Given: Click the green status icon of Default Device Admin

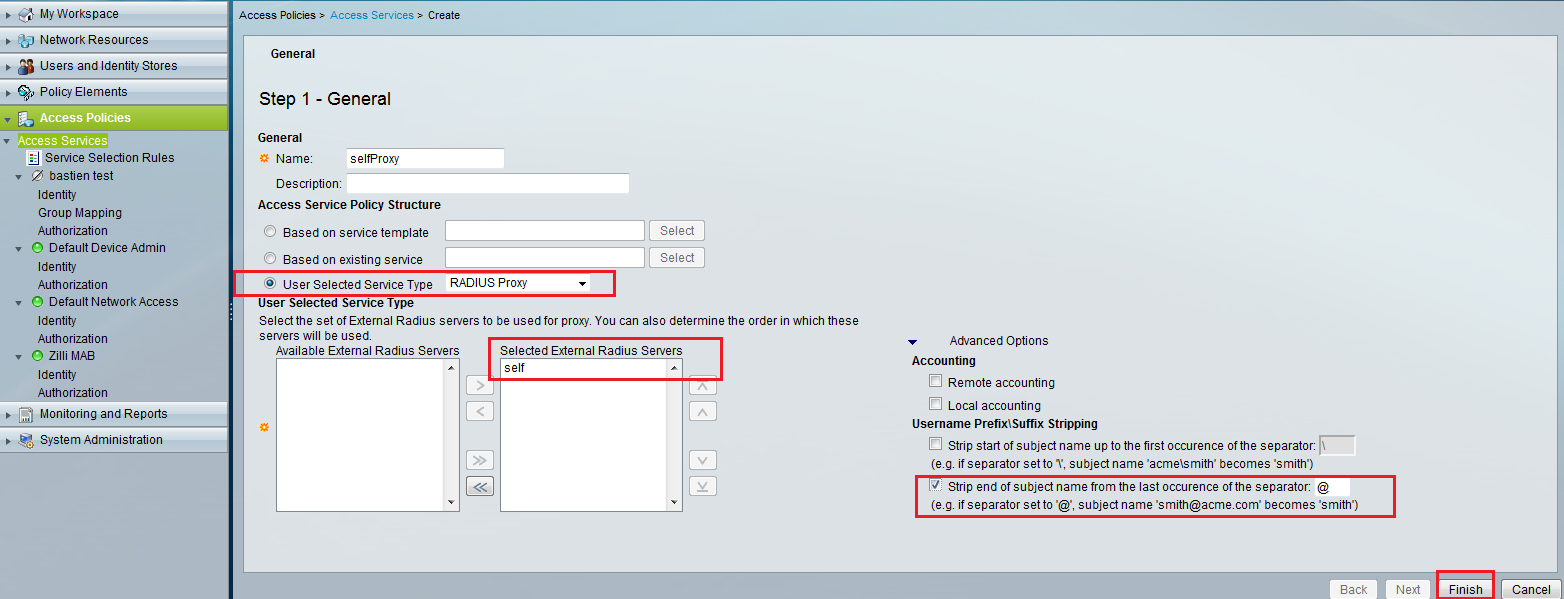Looking at the screenshot, I should [38, 248].
